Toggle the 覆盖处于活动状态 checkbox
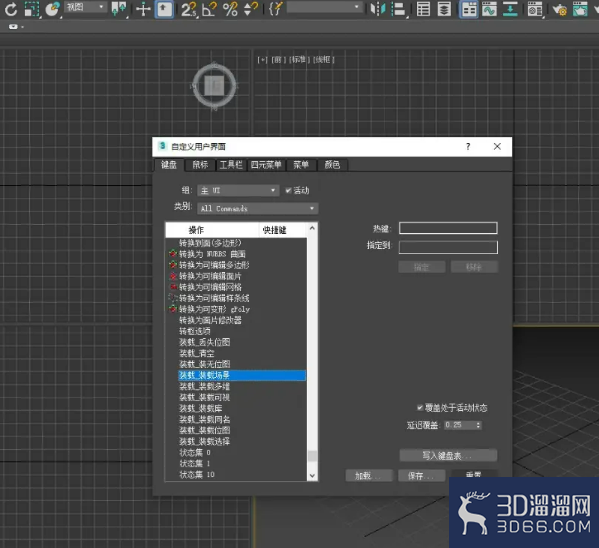 click(420, 408)
